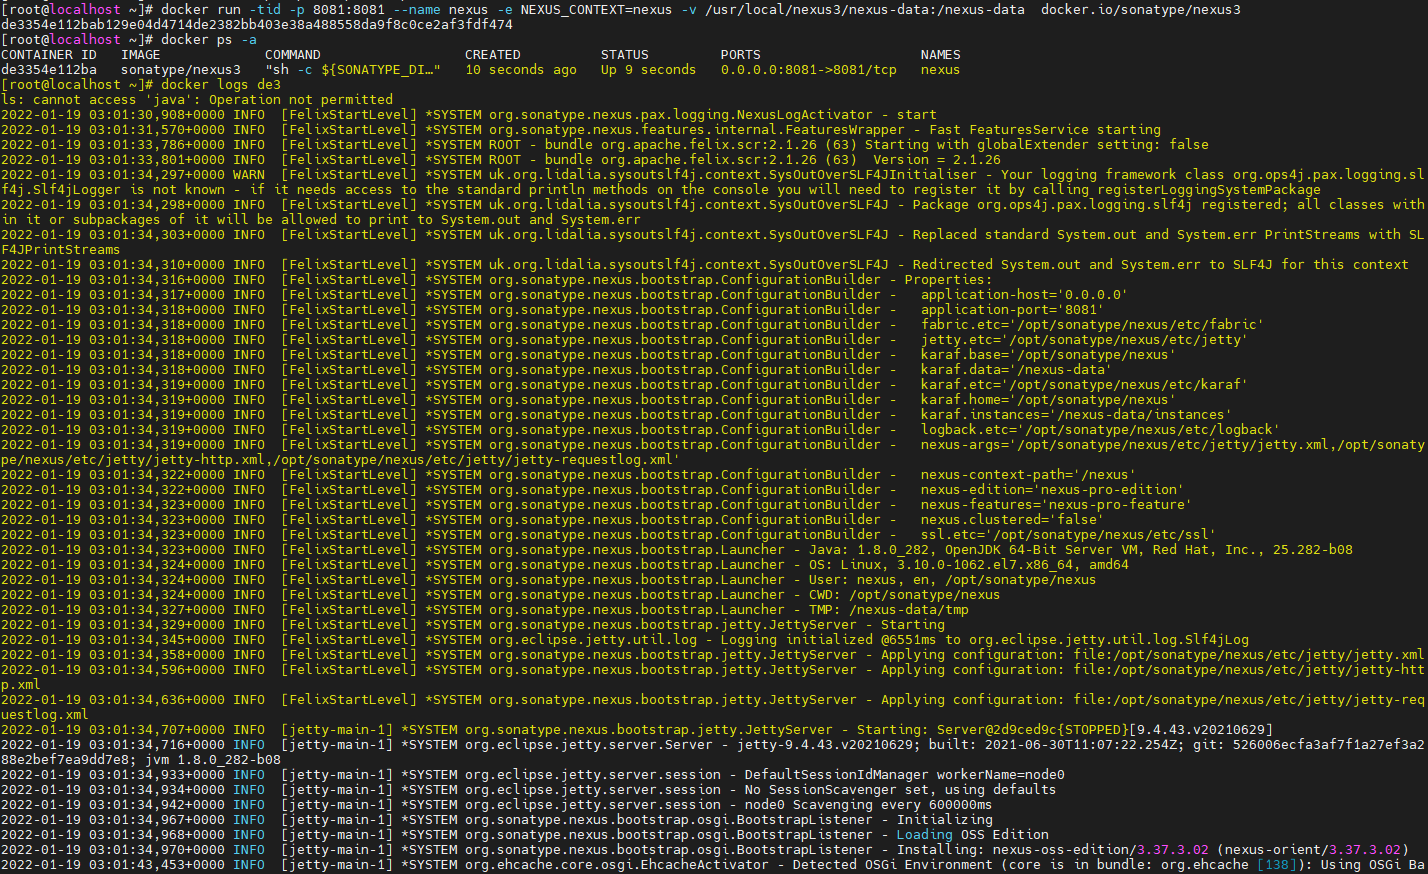Click nexus.clustered='false' property
This screenshot has height=874, width=1428.
click(x=1013, y=519)
